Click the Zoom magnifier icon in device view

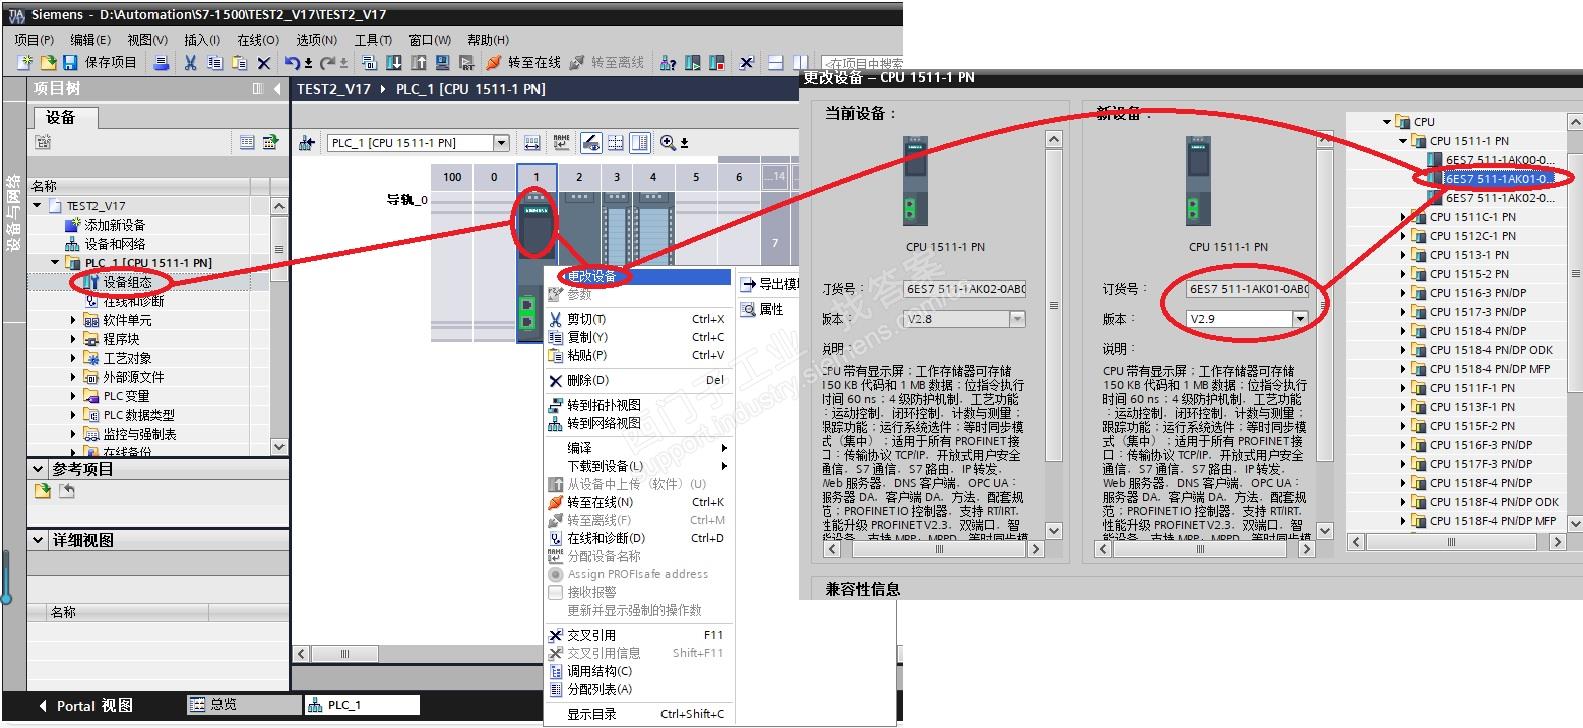click(x=668, y=143)
